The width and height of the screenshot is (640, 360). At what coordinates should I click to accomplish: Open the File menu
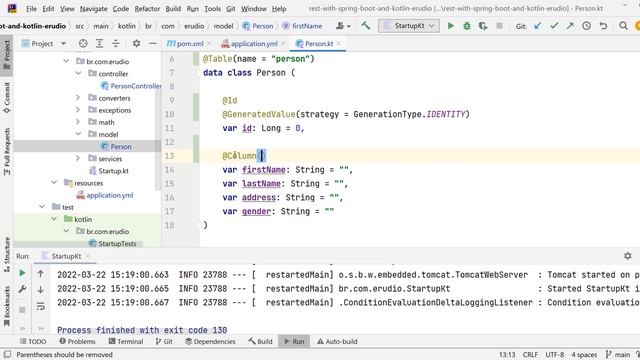tap(31, 9)
